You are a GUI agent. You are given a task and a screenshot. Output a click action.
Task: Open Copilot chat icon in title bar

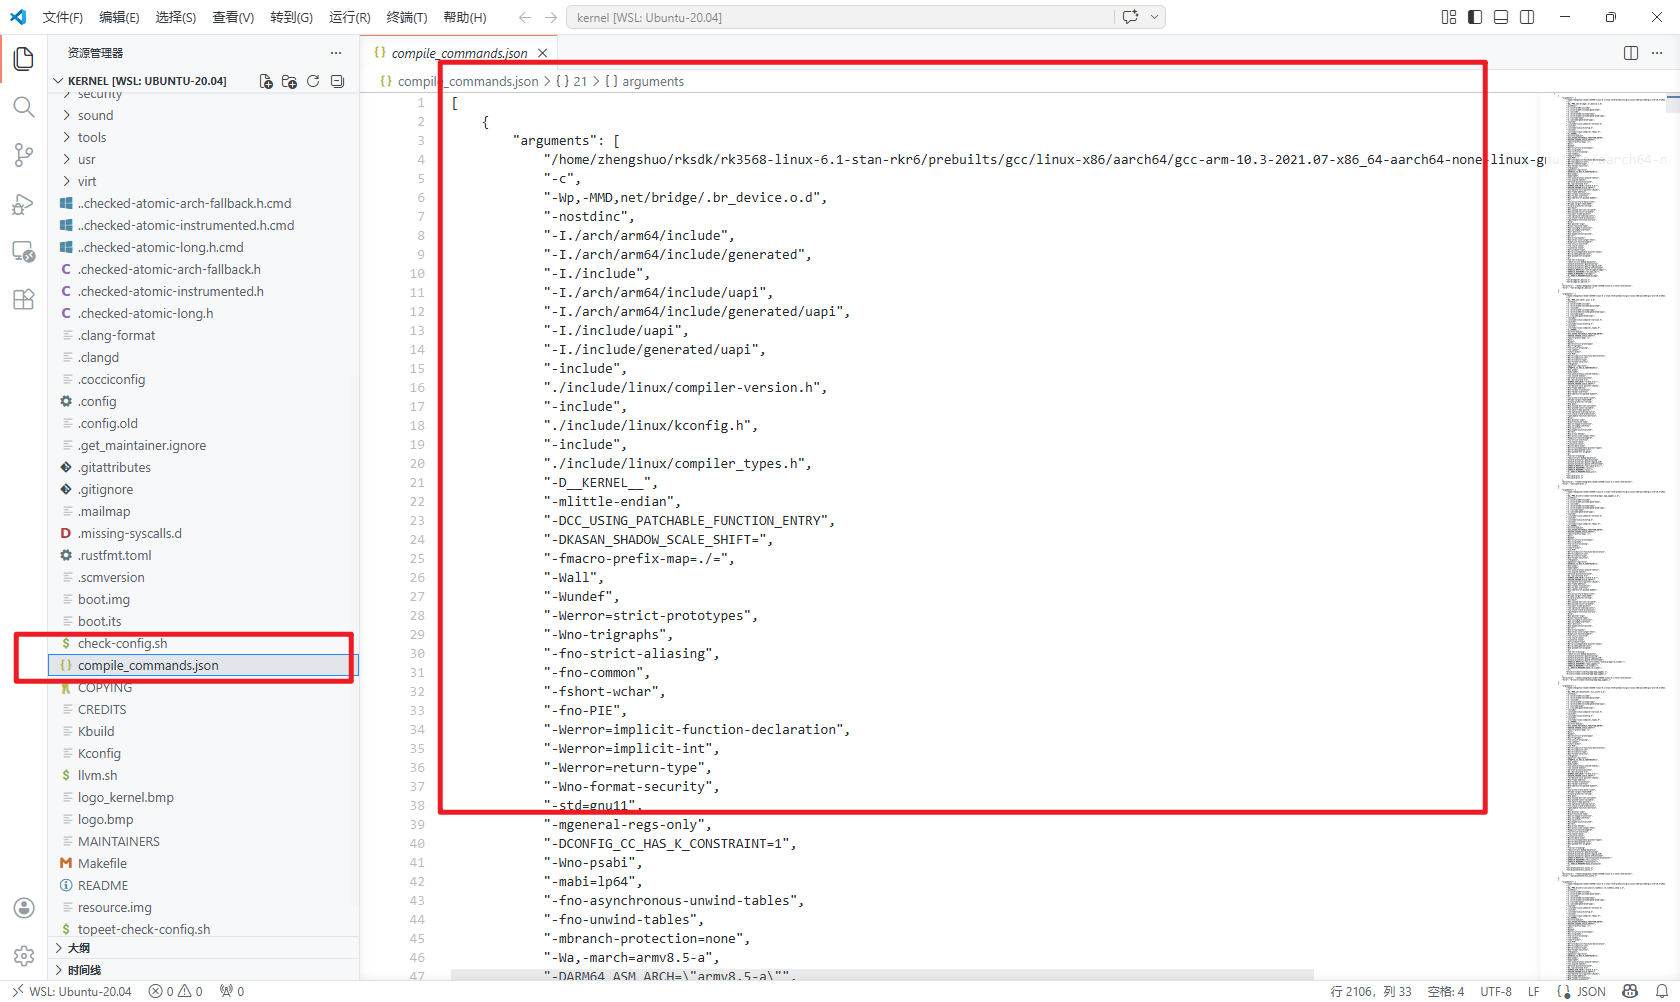coord(1131,17)
